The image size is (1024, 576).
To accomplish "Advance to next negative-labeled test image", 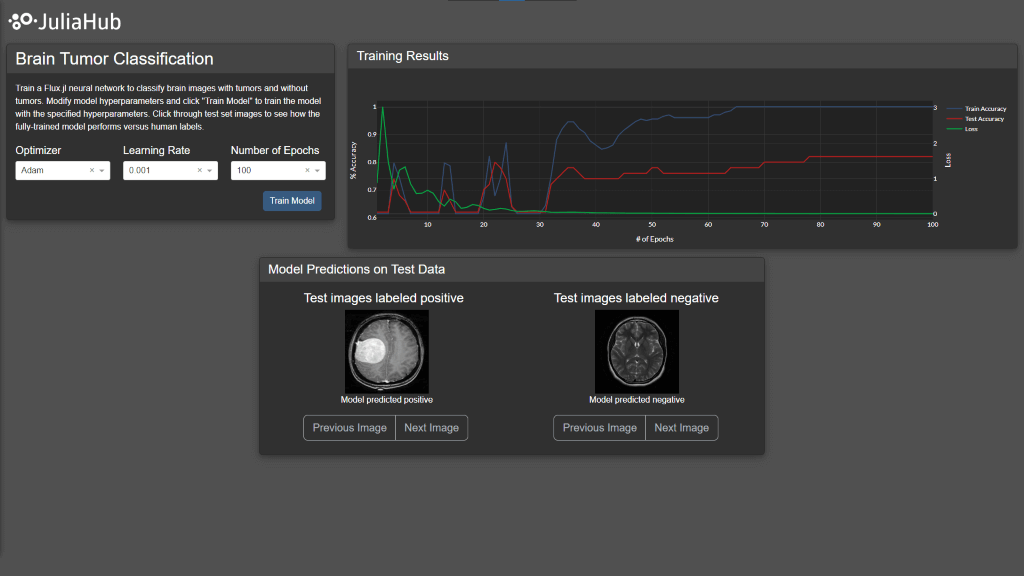I will tap(681, 428).
